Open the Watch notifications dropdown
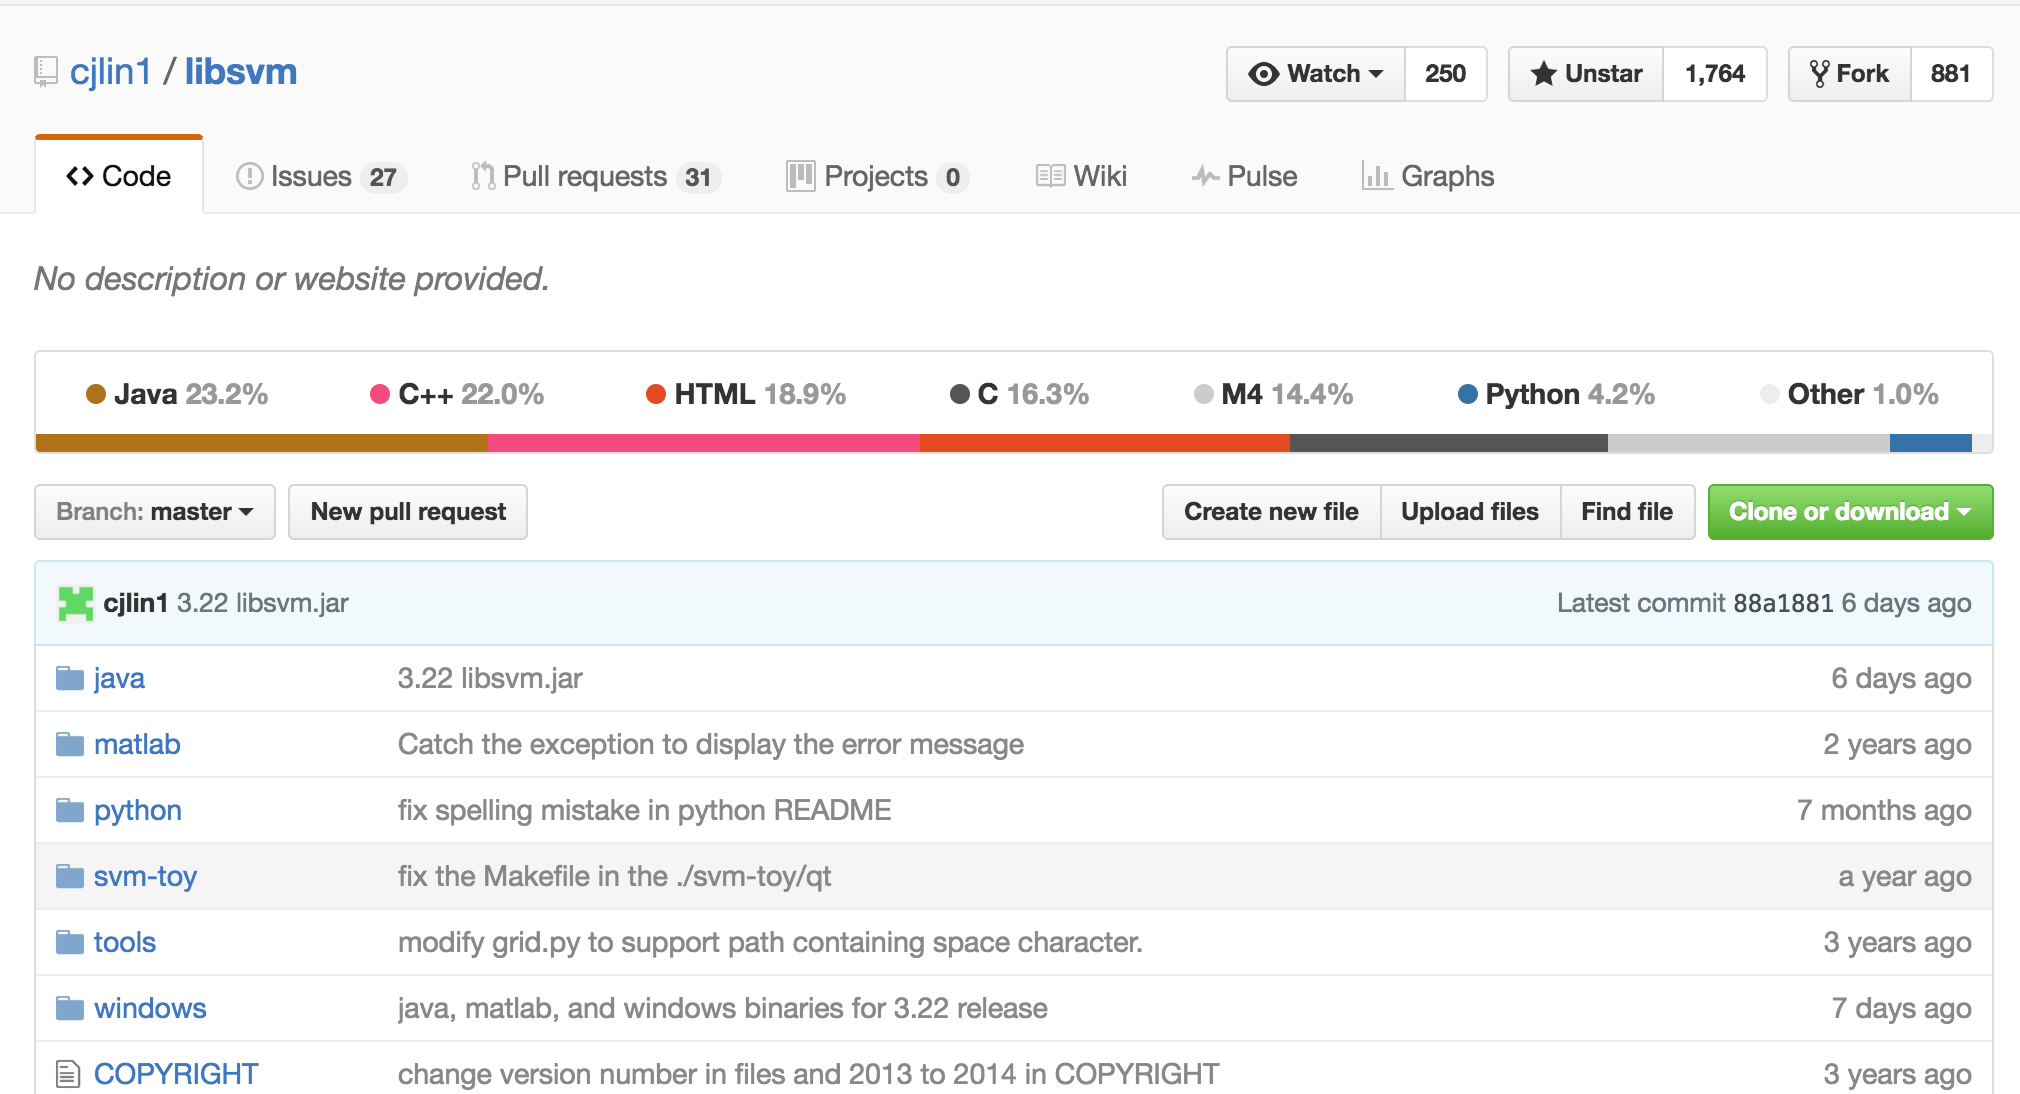 click(x=1316, y=74)
